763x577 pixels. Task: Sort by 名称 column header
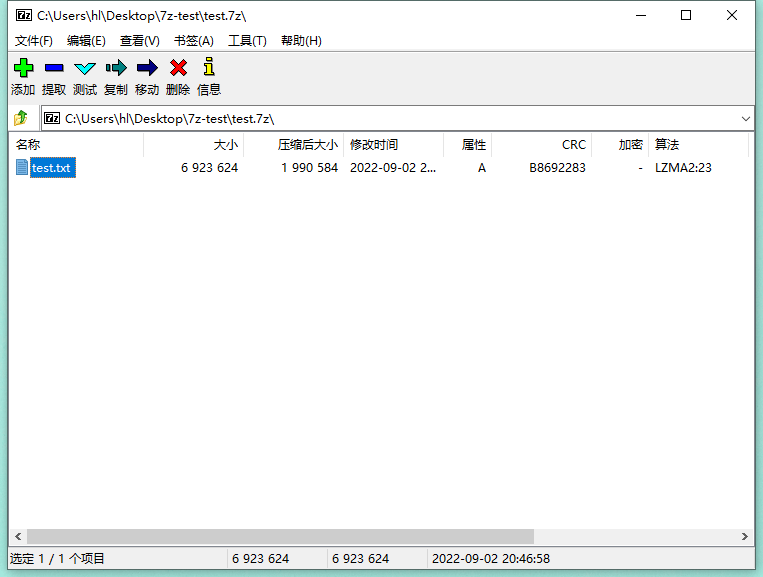76,144
